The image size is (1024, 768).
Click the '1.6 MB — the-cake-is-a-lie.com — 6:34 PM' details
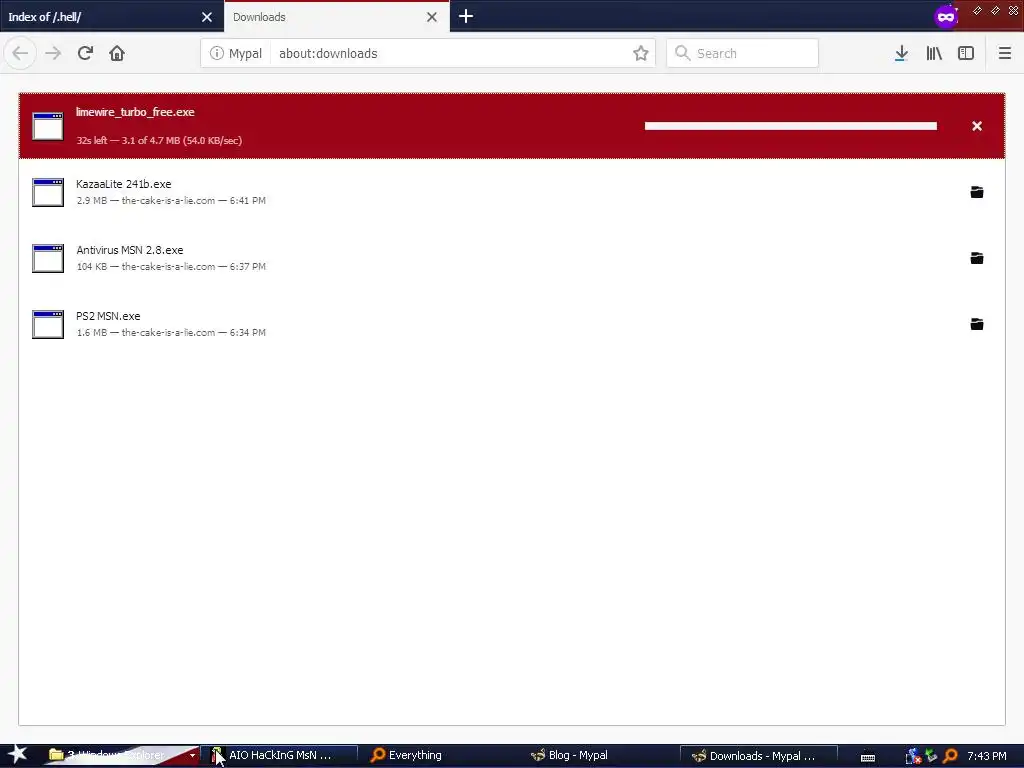[x=171, y=332]
